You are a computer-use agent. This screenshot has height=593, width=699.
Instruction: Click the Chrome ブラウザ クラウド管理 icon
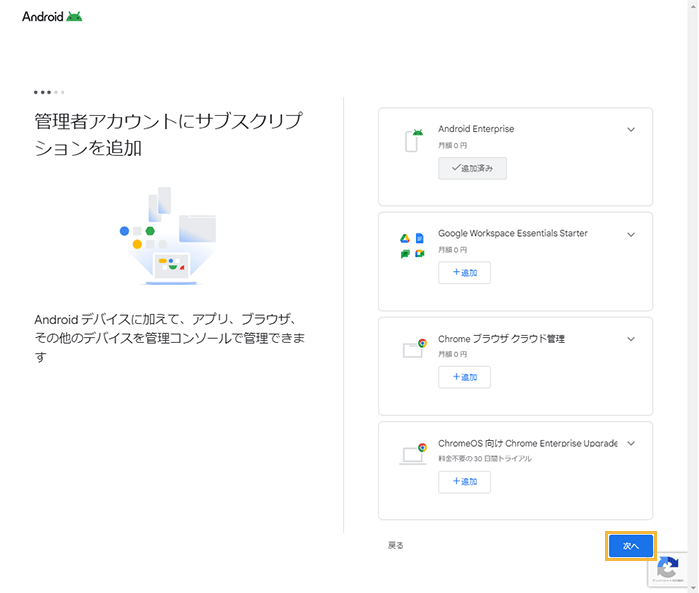click(415, 348)
